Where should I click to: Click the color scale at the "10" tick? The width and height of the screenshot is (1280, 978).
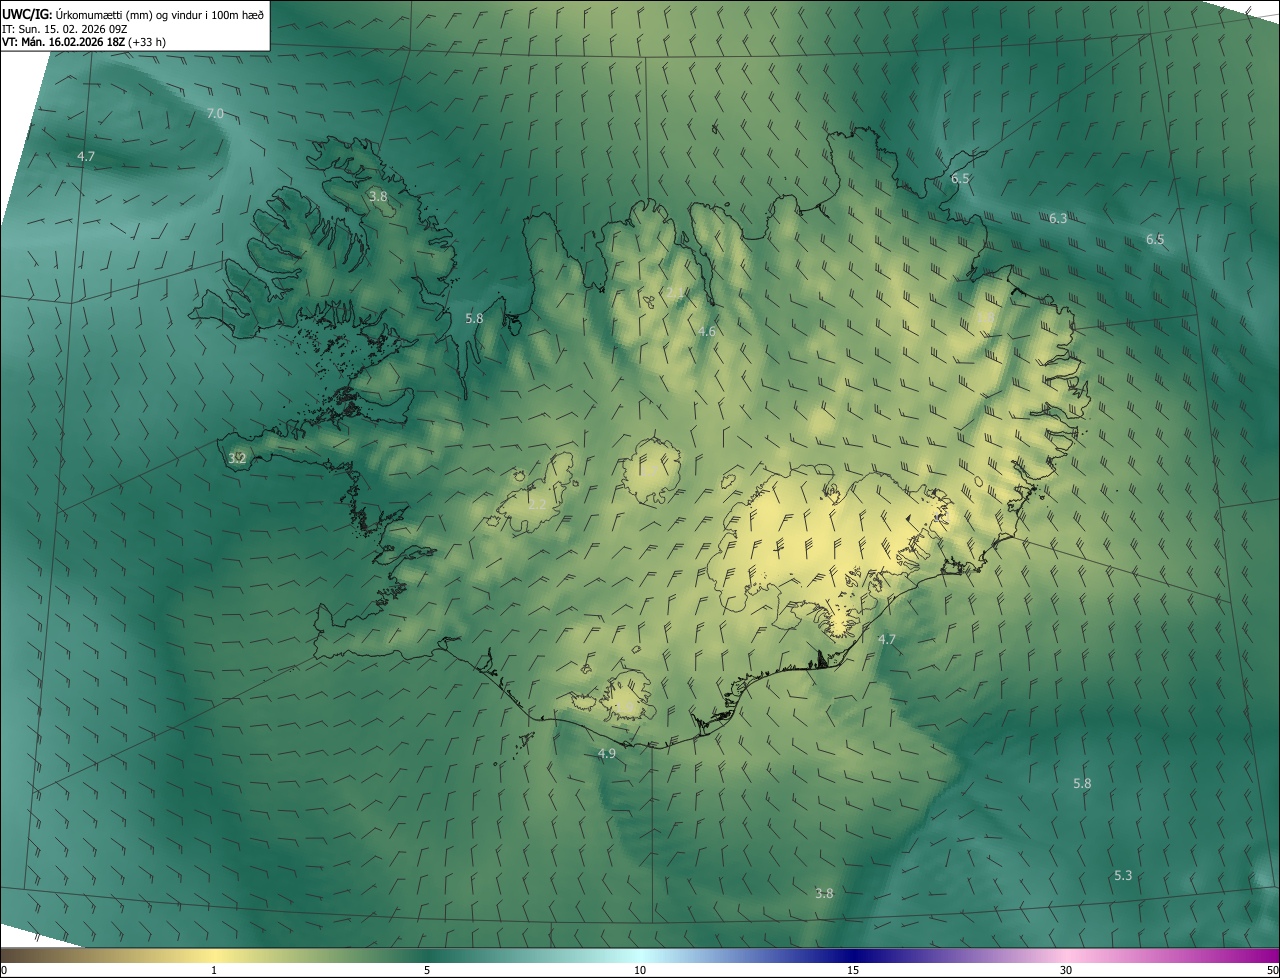click(640, 970)
